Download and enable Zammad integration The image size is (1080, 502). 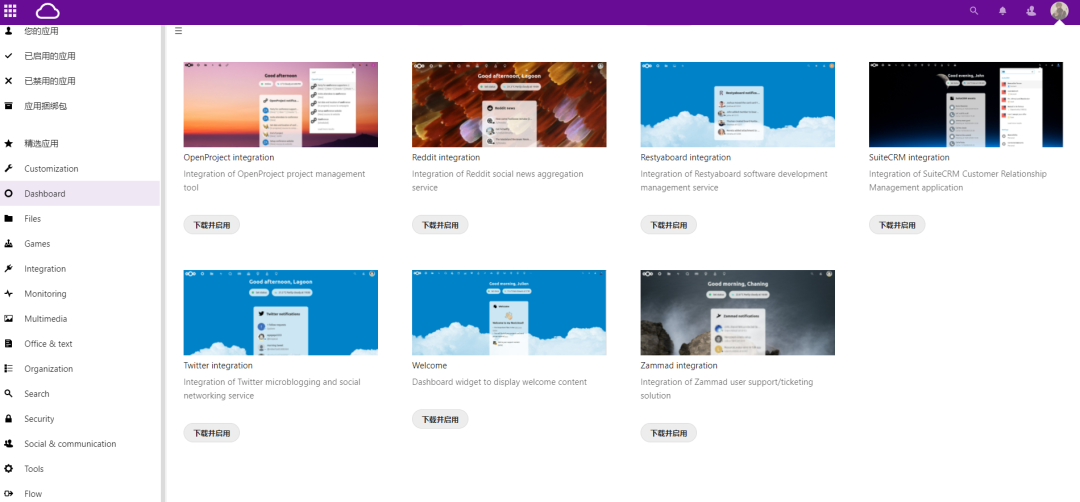pyautogui.click(x=669, y=432)
